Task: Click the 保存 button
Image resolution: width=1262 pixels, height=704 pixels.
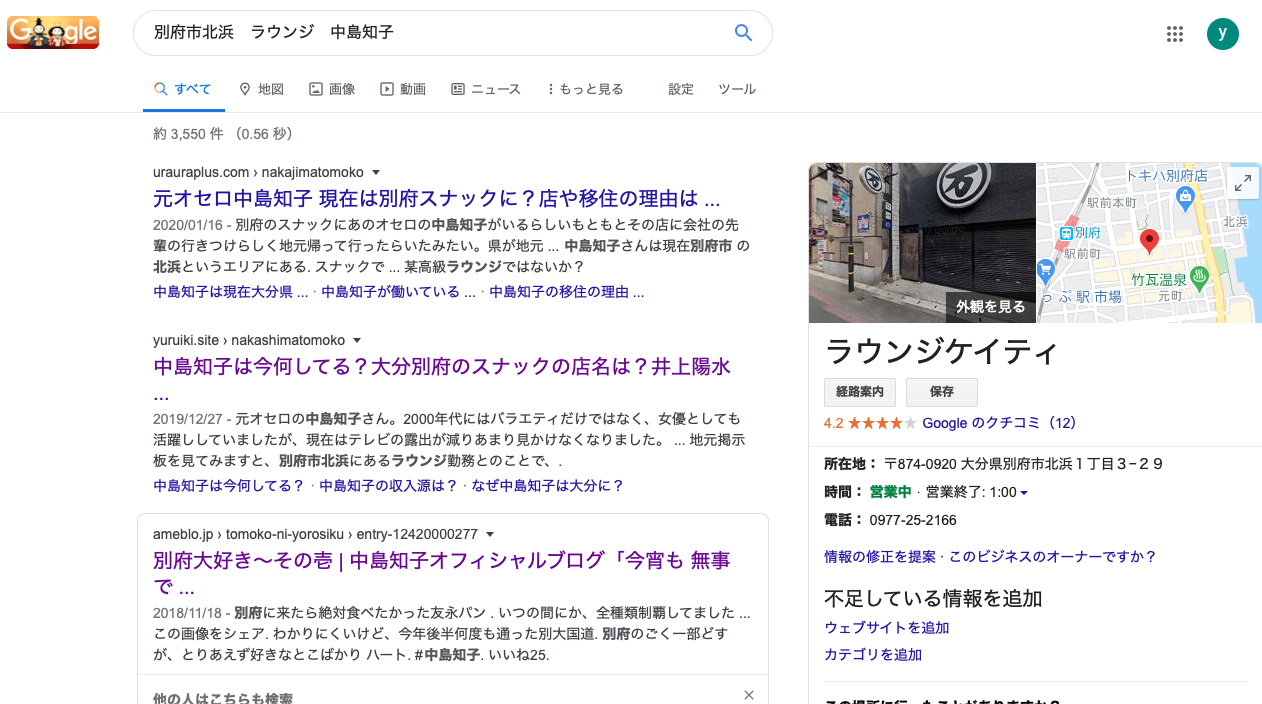Action: coord(942,392)
